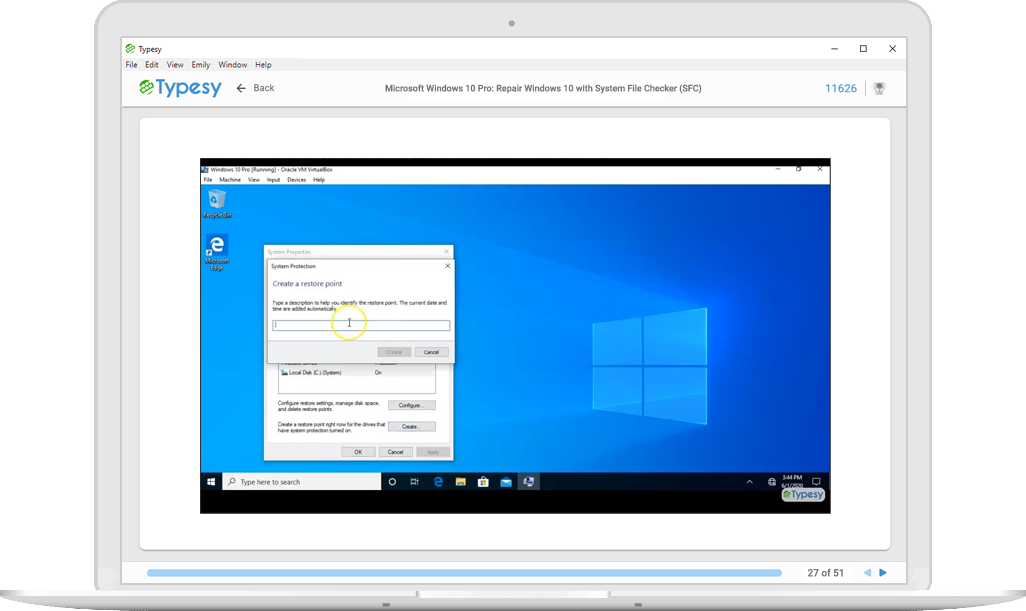Viewport: 1026px width, 611px height.
Task: Click the restore point description field
Action: [361, 325]
